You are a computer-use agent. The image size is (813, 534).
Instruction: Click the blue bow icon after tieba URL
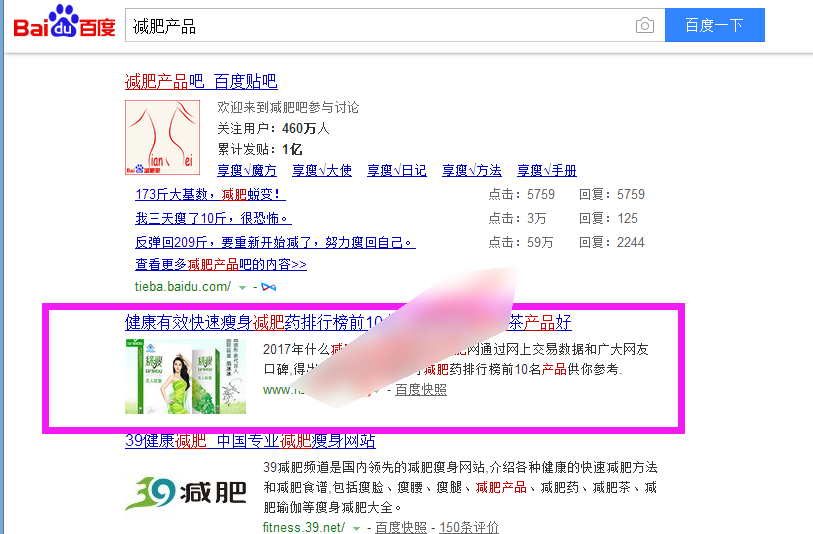(x=269, y=287)
